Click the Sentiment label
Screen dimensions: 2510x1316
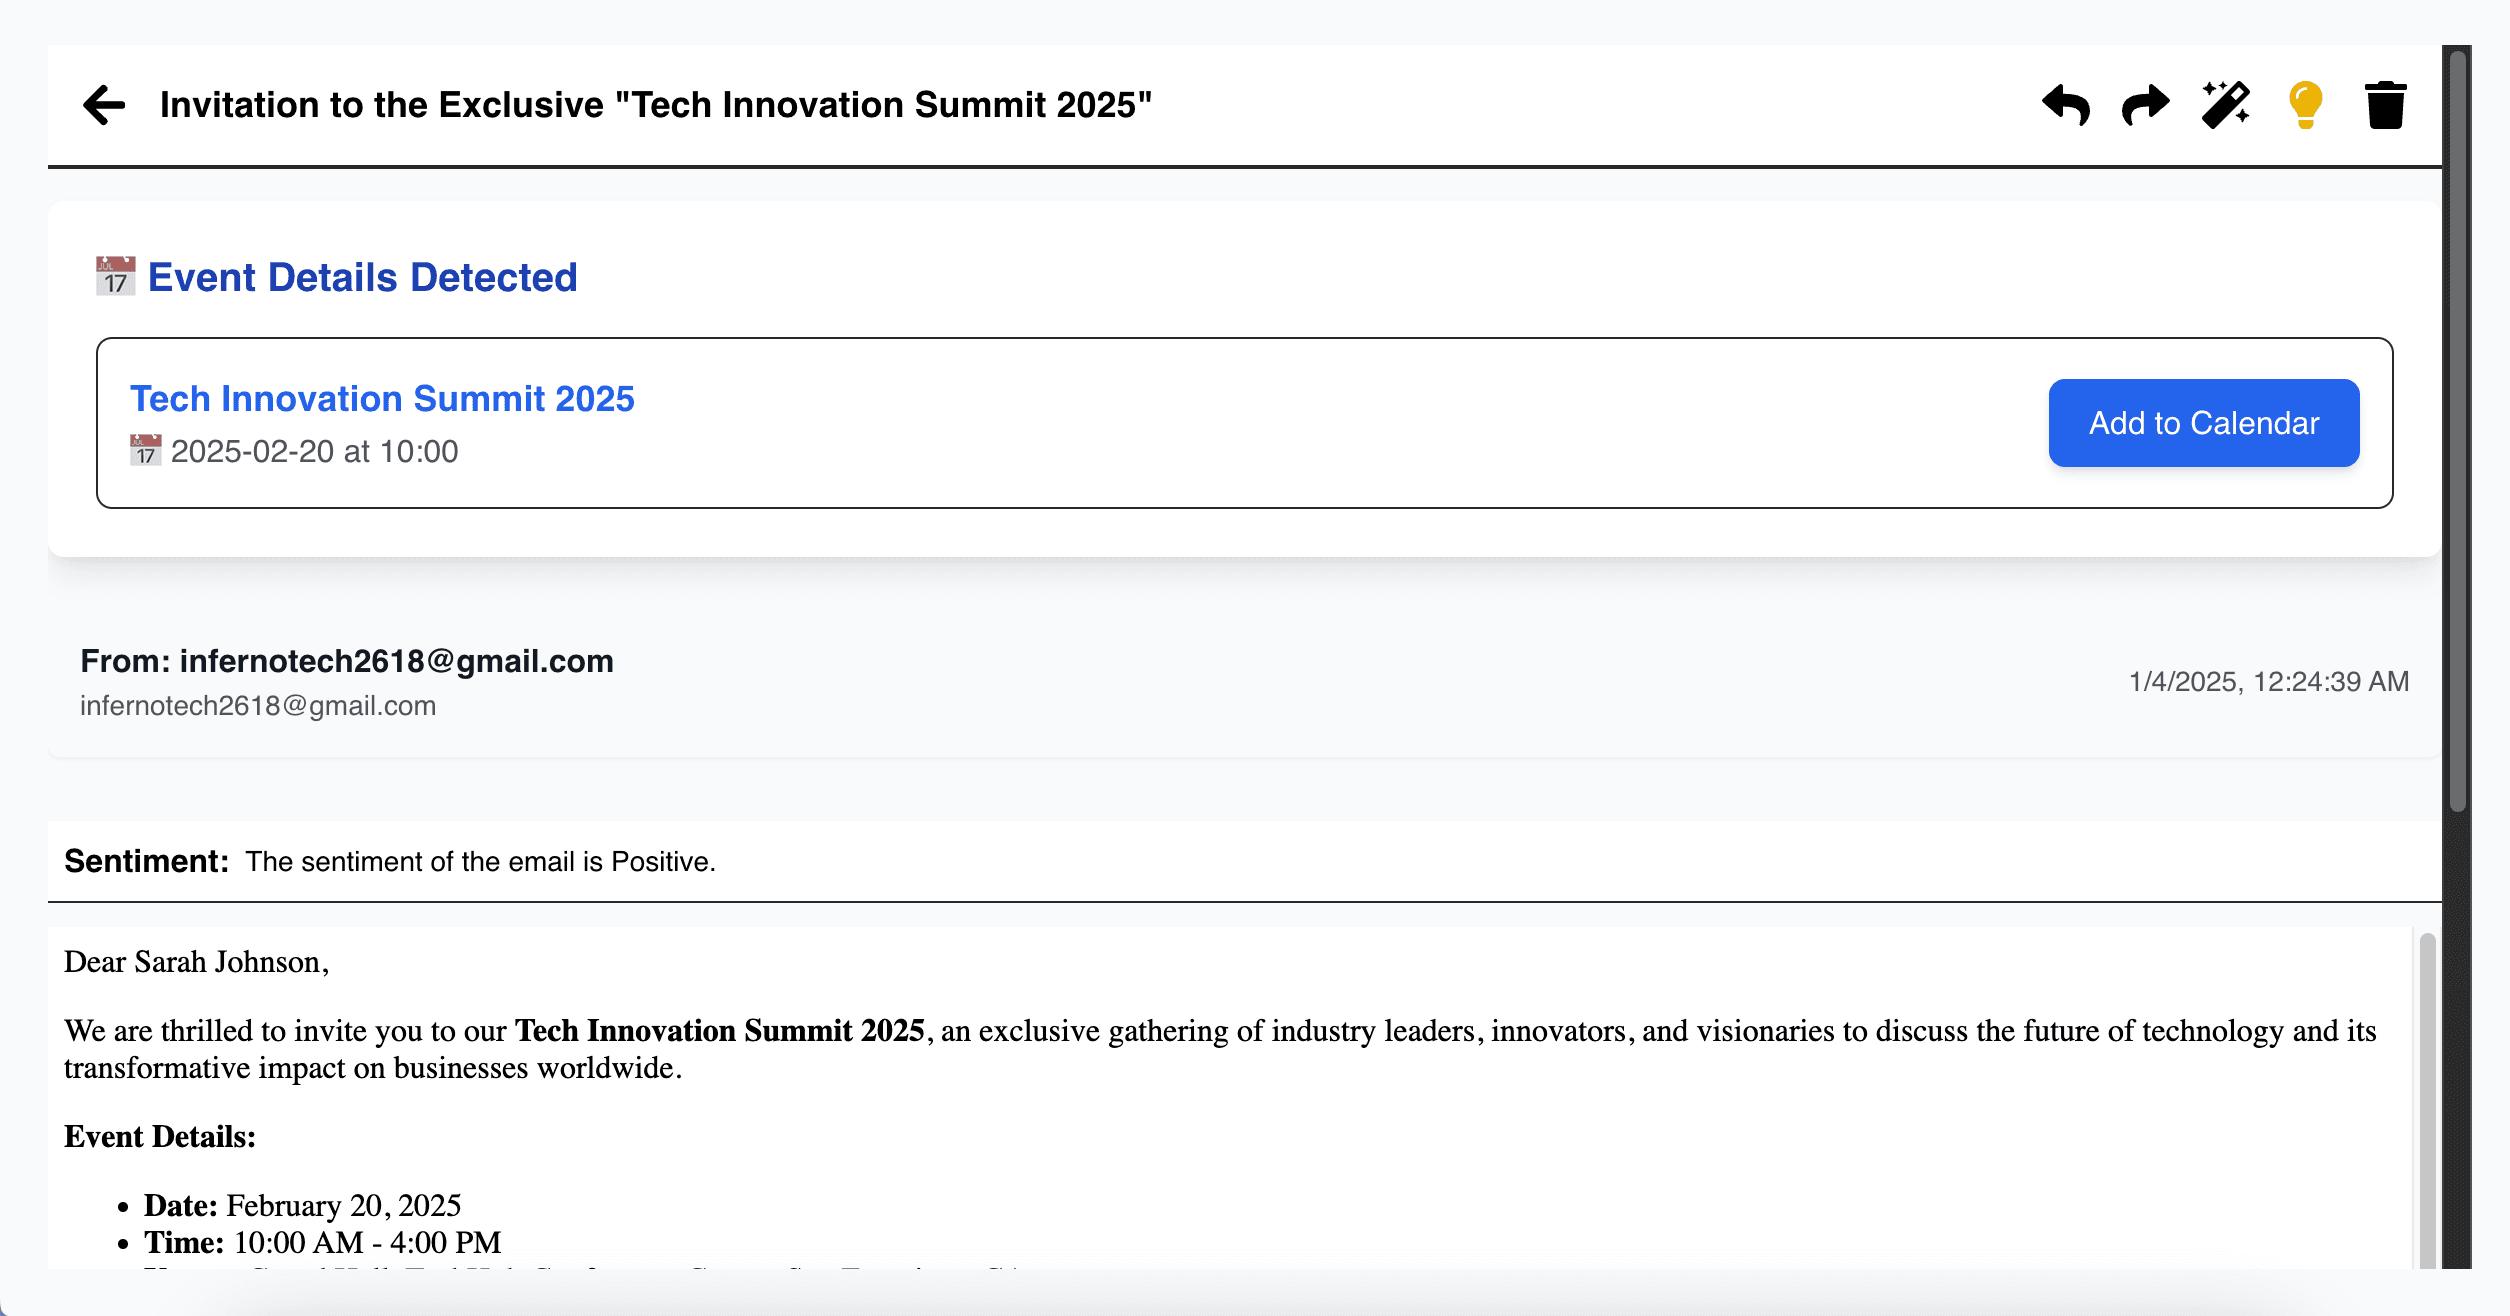pos(146,861)
